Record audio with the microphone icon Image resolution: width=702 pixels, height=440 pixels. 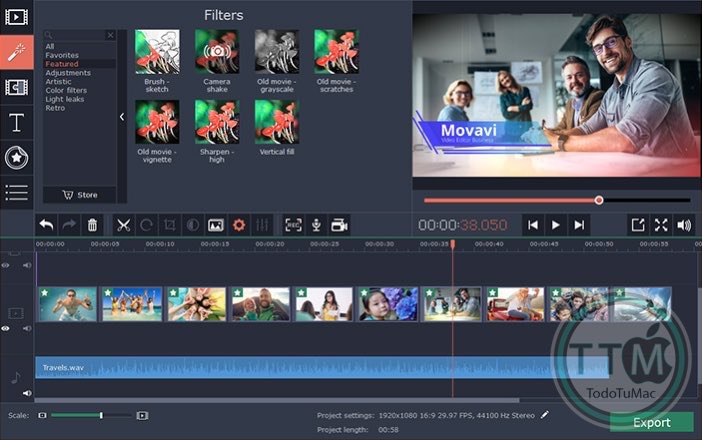tap(316, 225)
